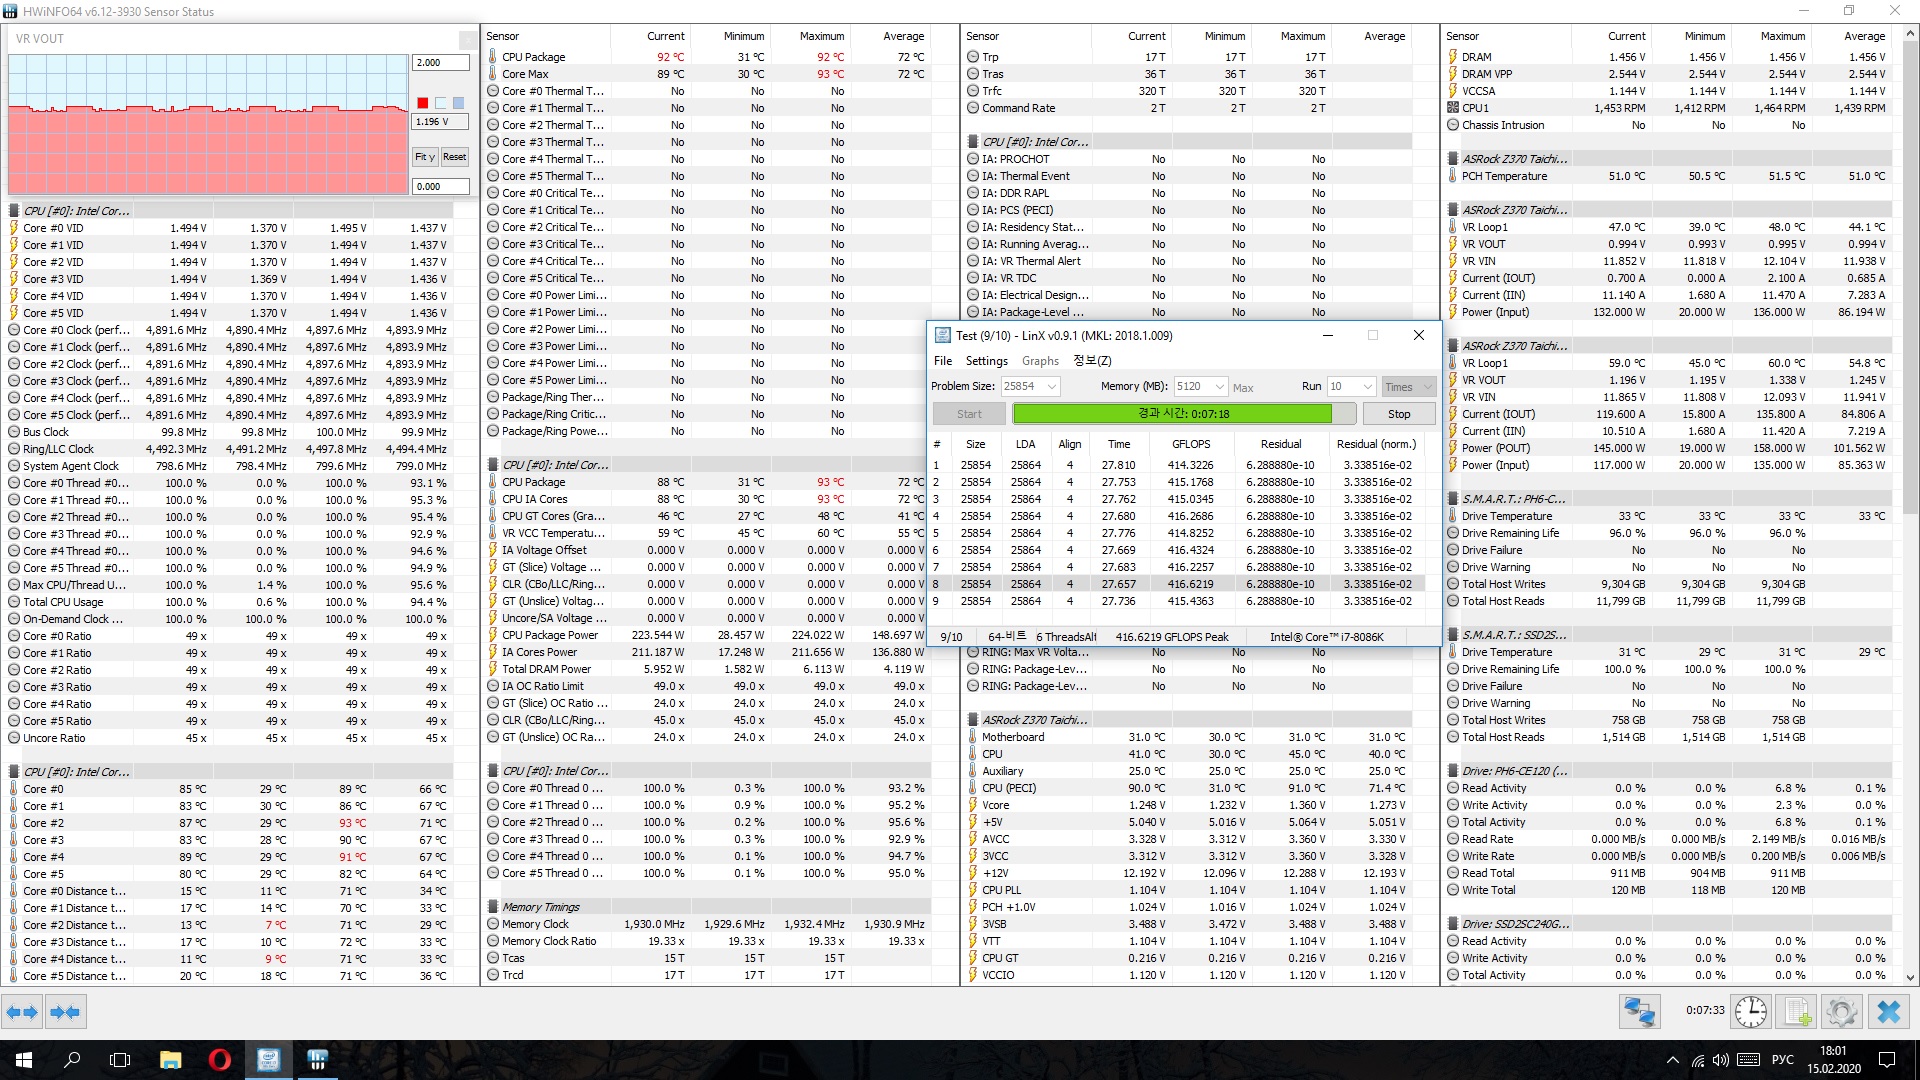Open sensor settings gear icon

[1841, 1012]
